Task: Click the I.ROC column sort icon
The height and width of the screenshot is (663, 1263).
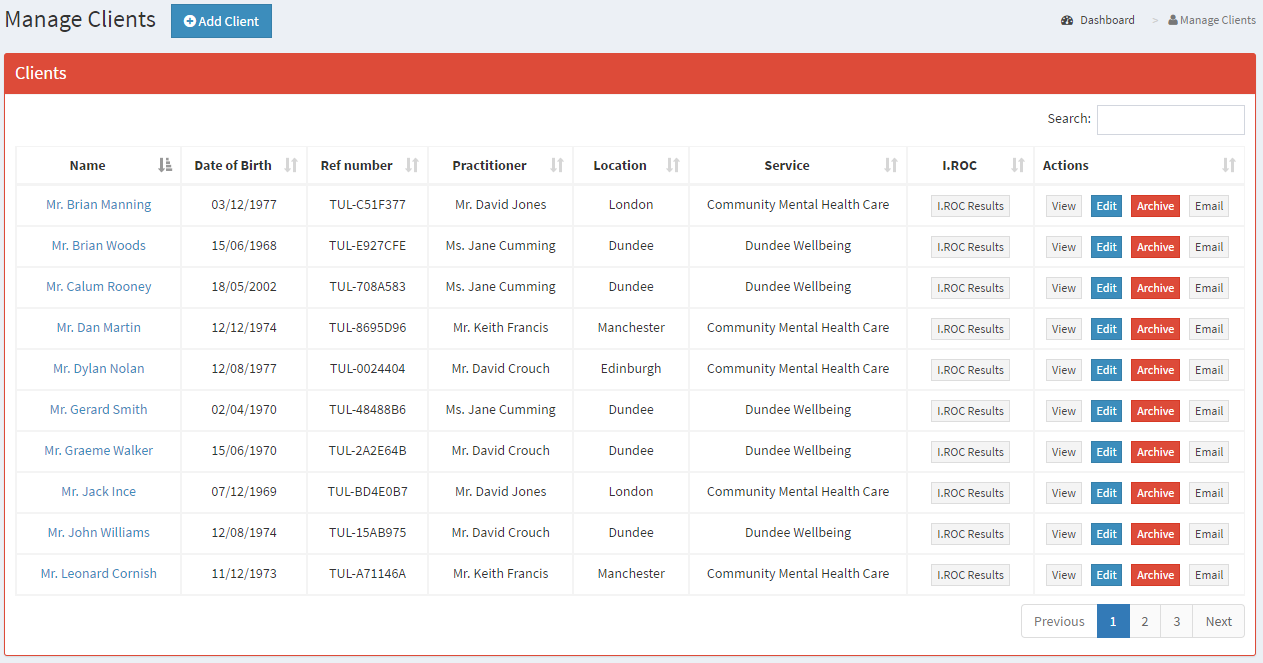Action: point(1018,165)
